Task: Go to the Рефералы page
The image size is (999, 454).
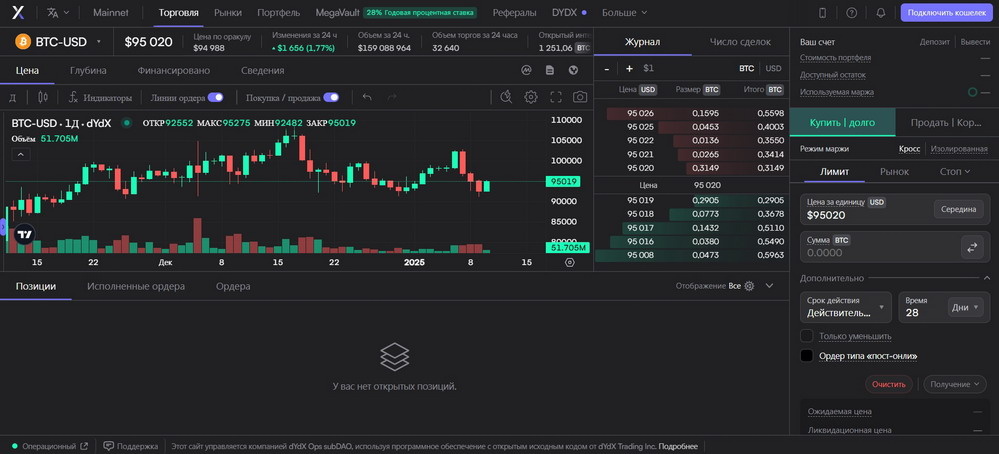Action: click(514, 13)
